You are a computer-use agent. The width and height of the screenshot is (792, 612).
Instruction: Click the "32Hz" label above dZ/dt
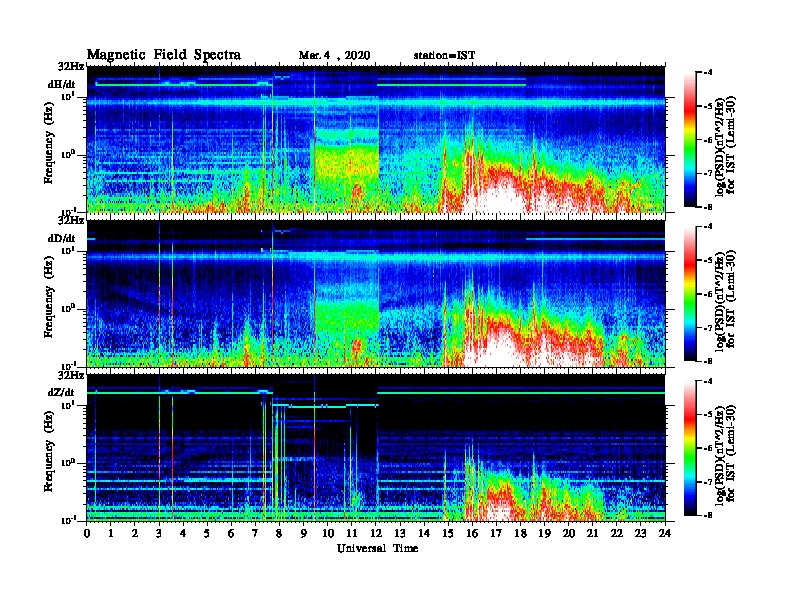[71, 375]
